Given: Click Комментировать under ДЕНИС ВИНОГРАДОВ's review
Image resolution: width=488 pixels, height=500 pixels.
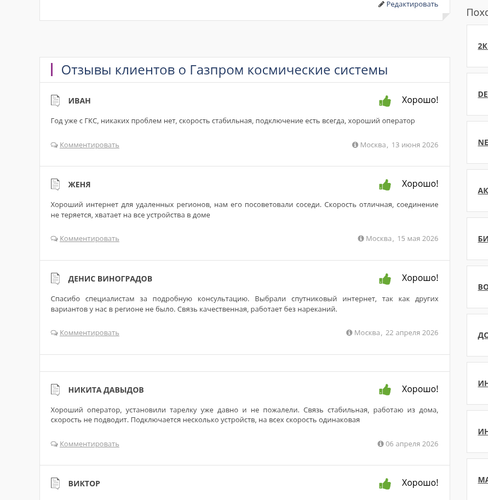Looking at the screenshot, I should point(89,333).
